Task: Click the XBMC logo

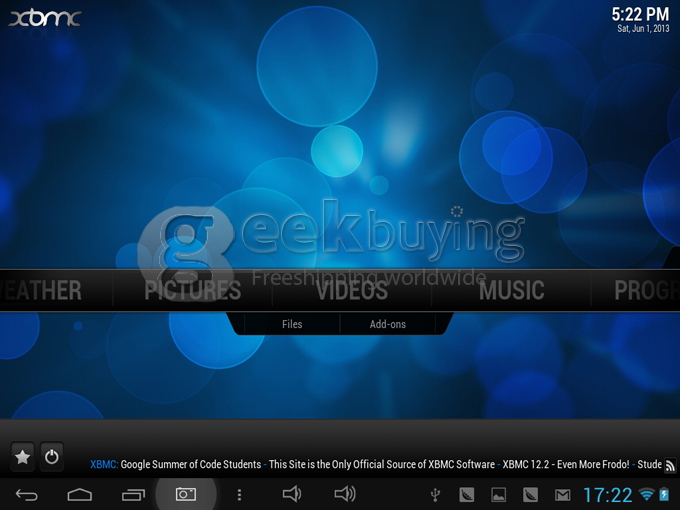Action: pyautogui.click(x=45, y=18)
